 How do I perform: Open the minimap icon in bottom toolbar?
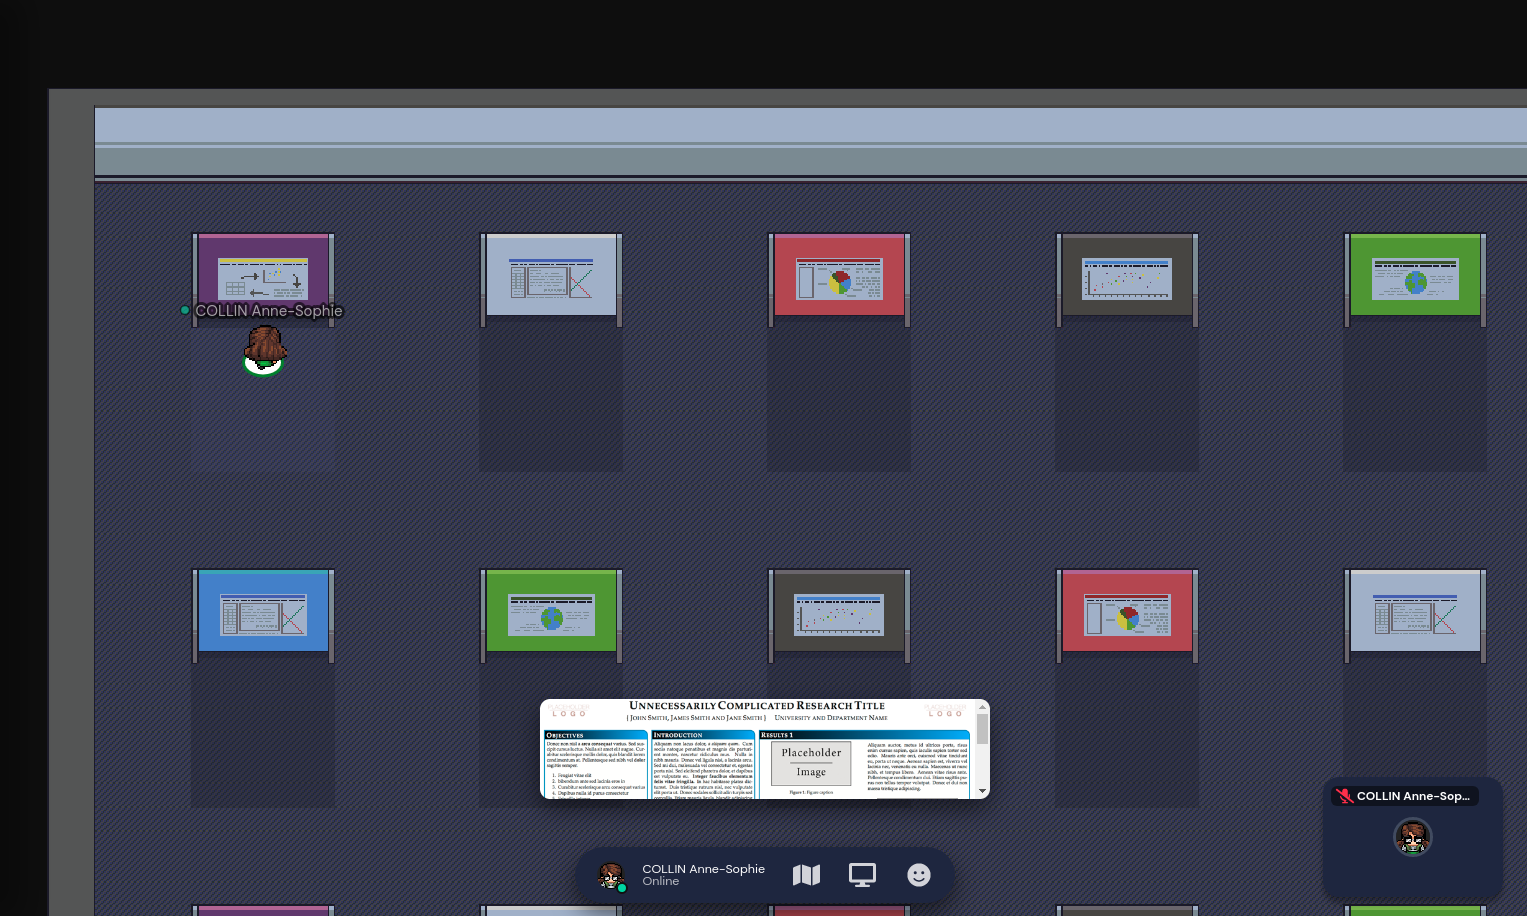tap(806, 875)
